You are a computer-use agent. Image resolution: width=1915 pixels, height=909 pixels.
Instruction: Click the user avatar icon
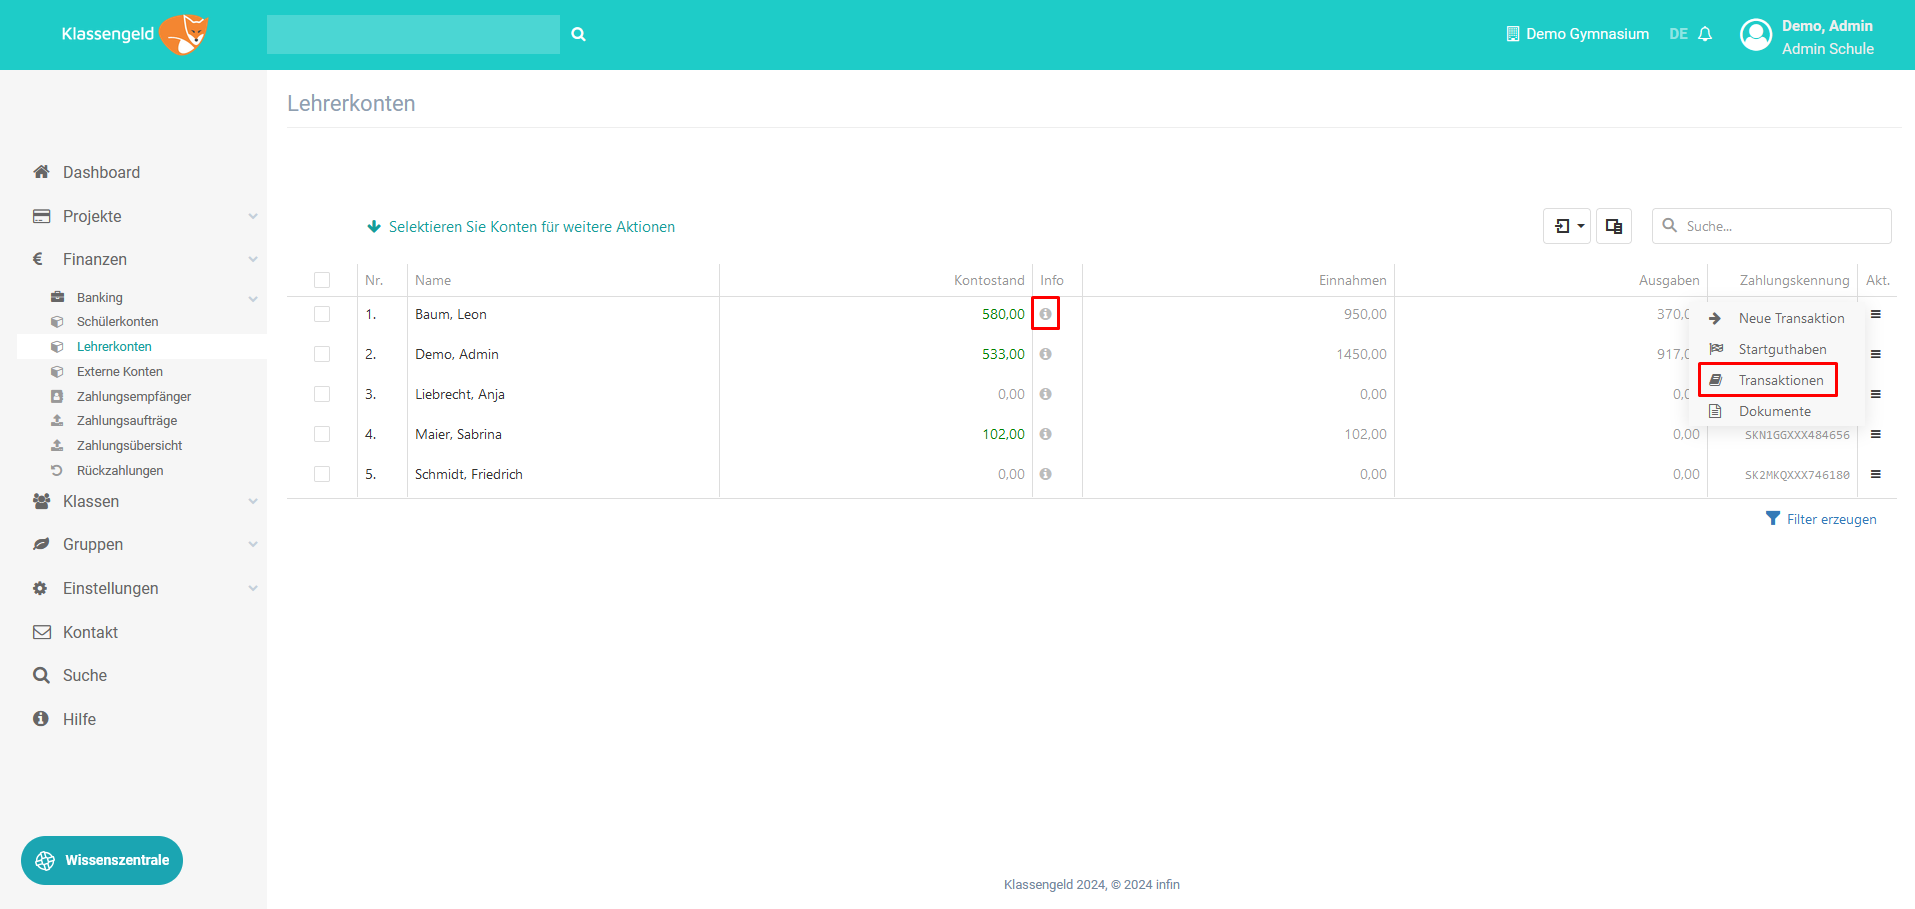coord(1756,35)
